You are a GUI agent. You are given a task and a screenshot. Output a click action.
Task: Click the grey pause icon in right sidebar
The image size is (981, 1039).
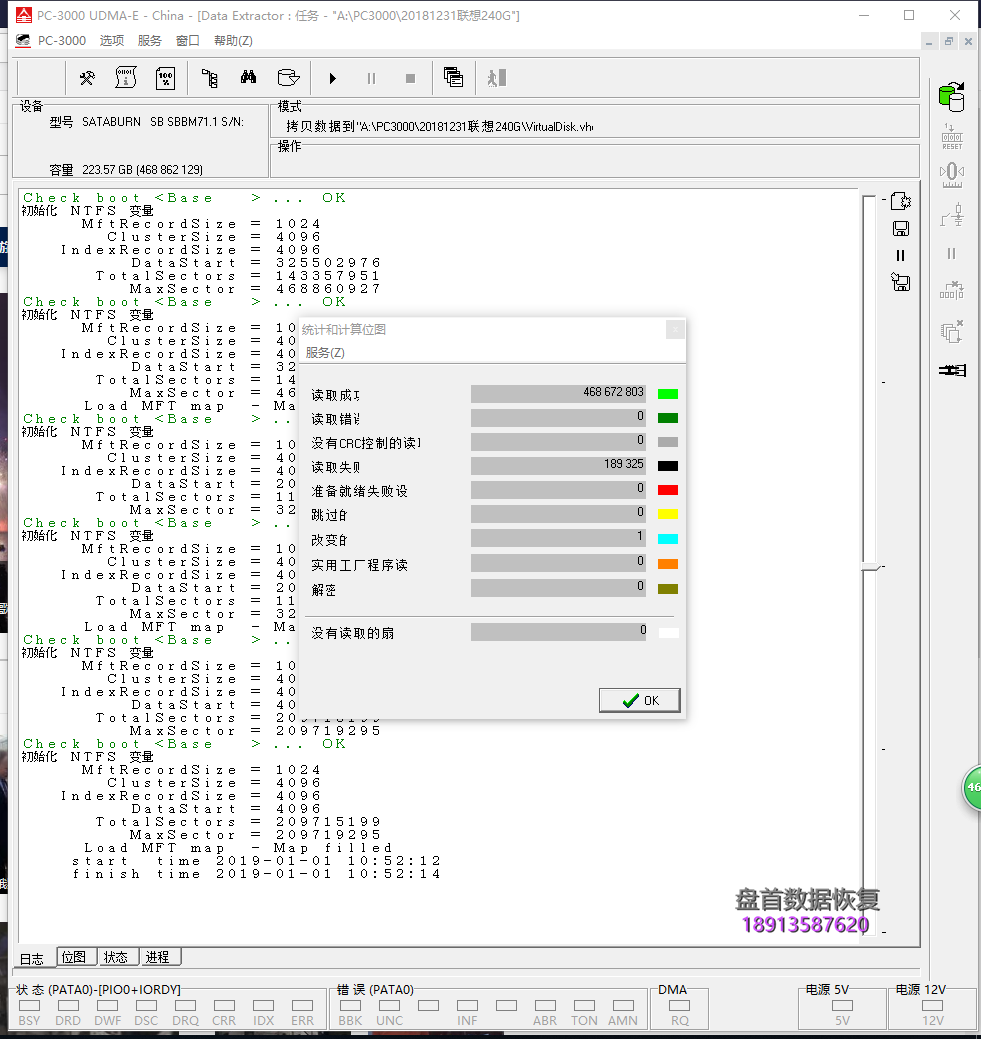pos(952,253)
